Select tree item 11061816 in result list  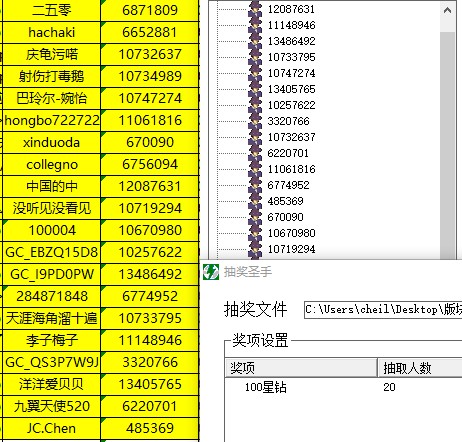click(x=291, y=169)
